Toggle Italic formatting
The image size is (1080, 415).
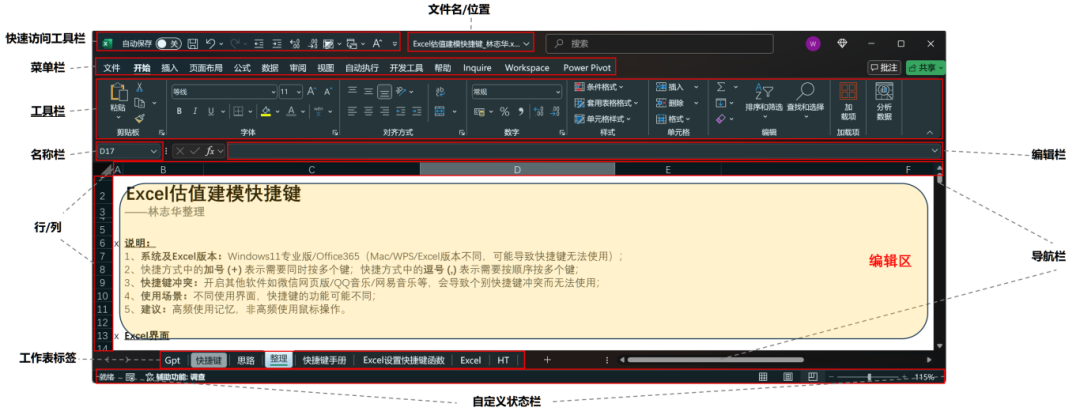[196, 111]
